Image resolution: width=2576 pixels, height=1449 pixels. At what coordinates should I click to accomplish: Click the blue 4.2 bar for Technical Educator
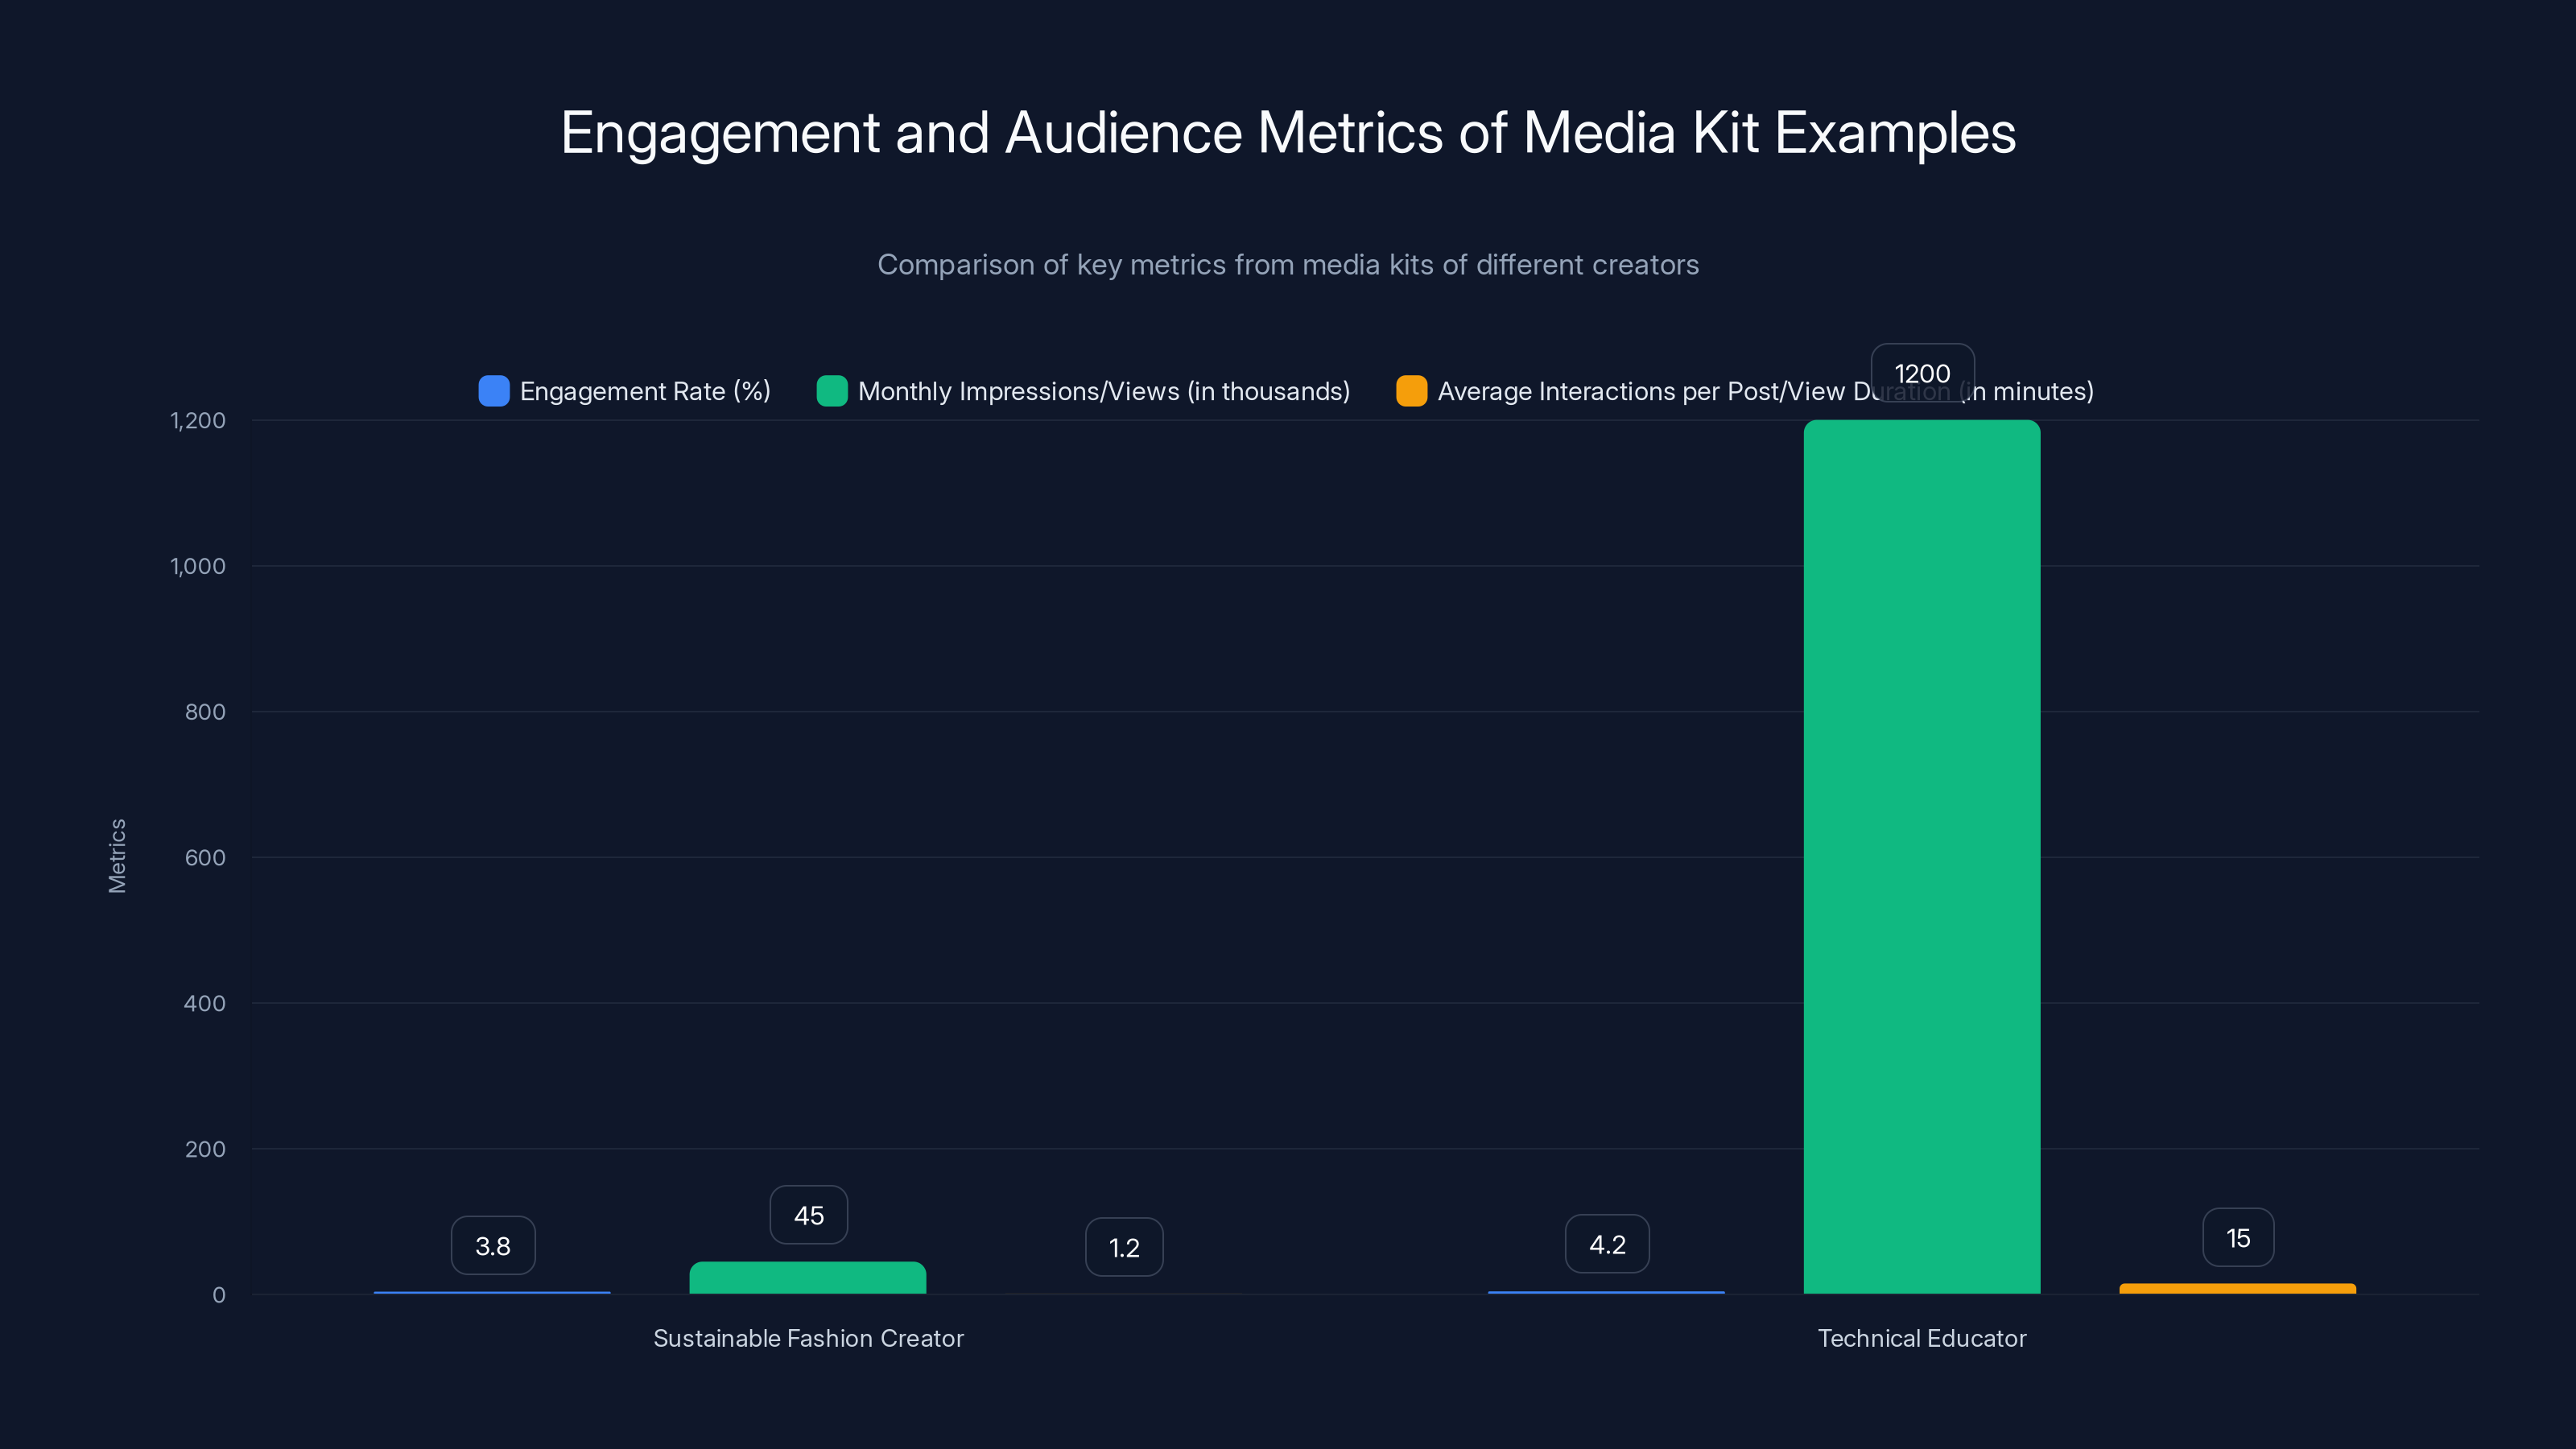(1606, 1292)
